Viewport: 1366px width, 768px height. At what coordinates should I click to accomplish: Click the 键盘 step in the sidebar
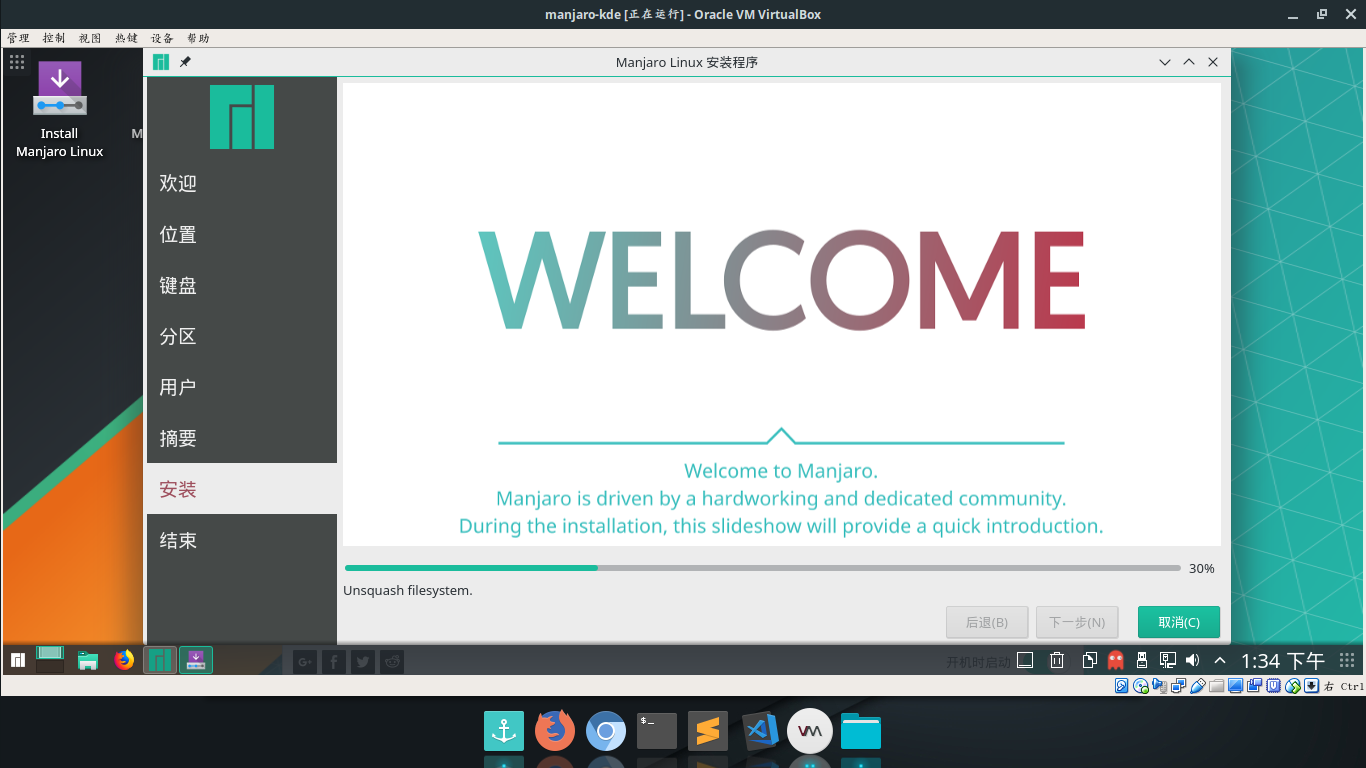coord(242,285)
